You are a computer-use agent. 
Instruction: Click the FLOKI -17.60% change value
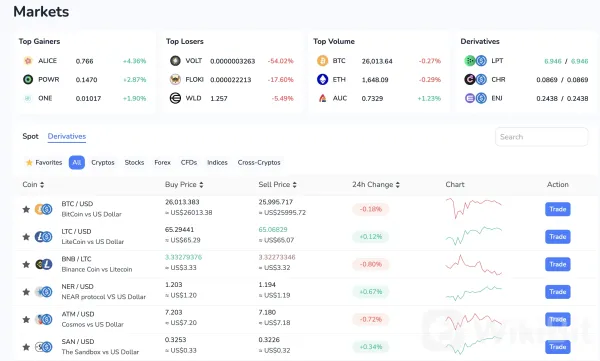pyautogui.click(x=280, y=80)
